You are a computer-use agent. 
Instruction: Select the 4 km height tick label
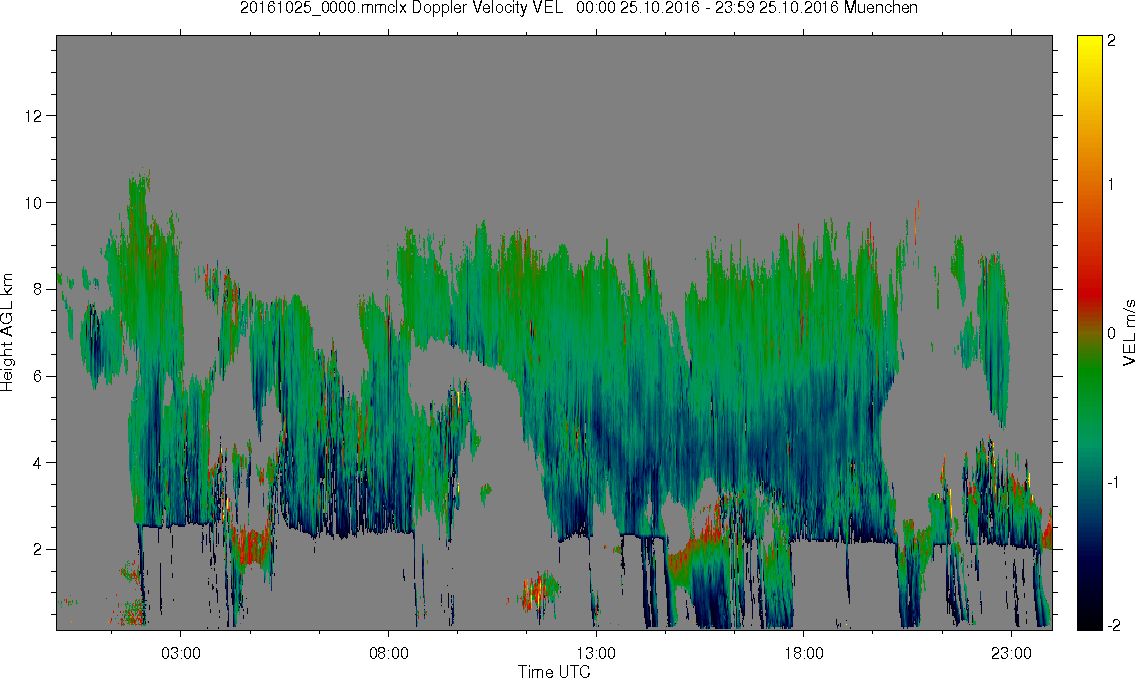pyautogui.click(x=37, y=462)
